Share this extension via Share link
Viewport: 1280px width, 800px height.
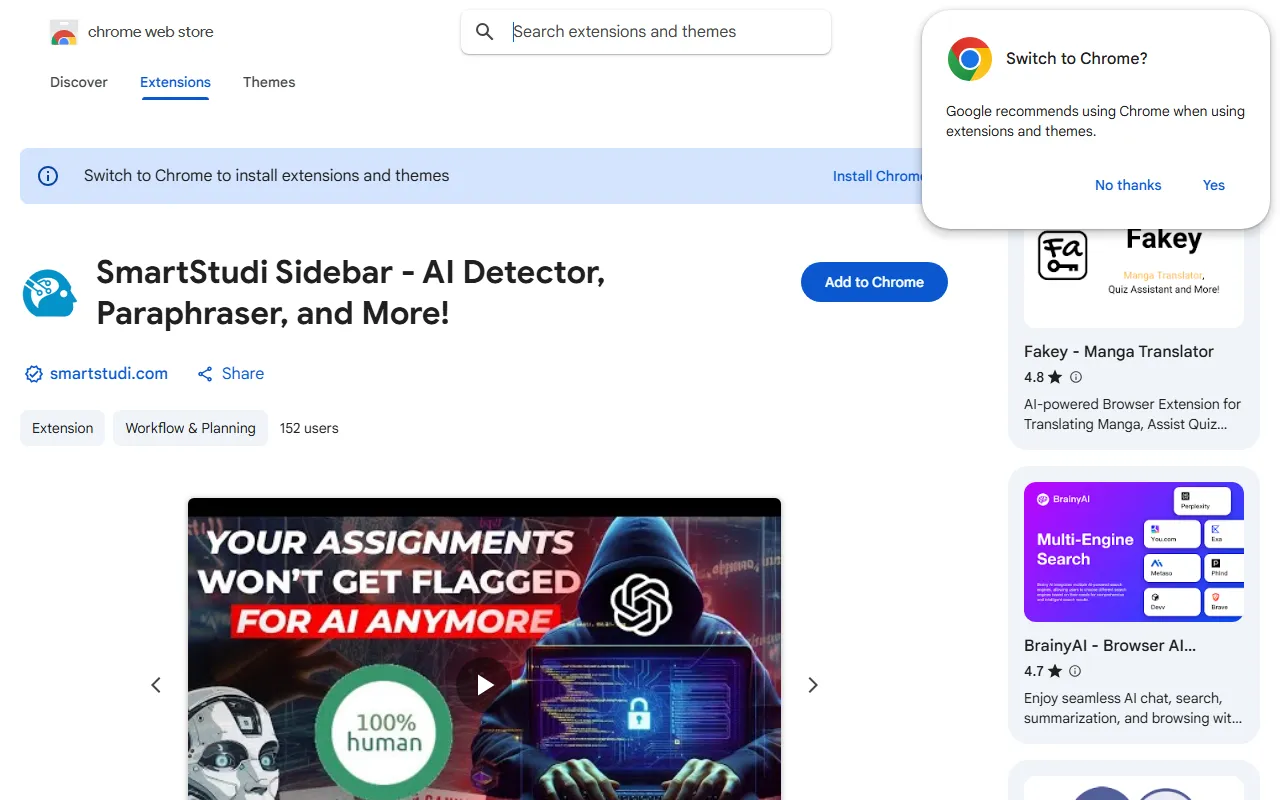point(231,373)
